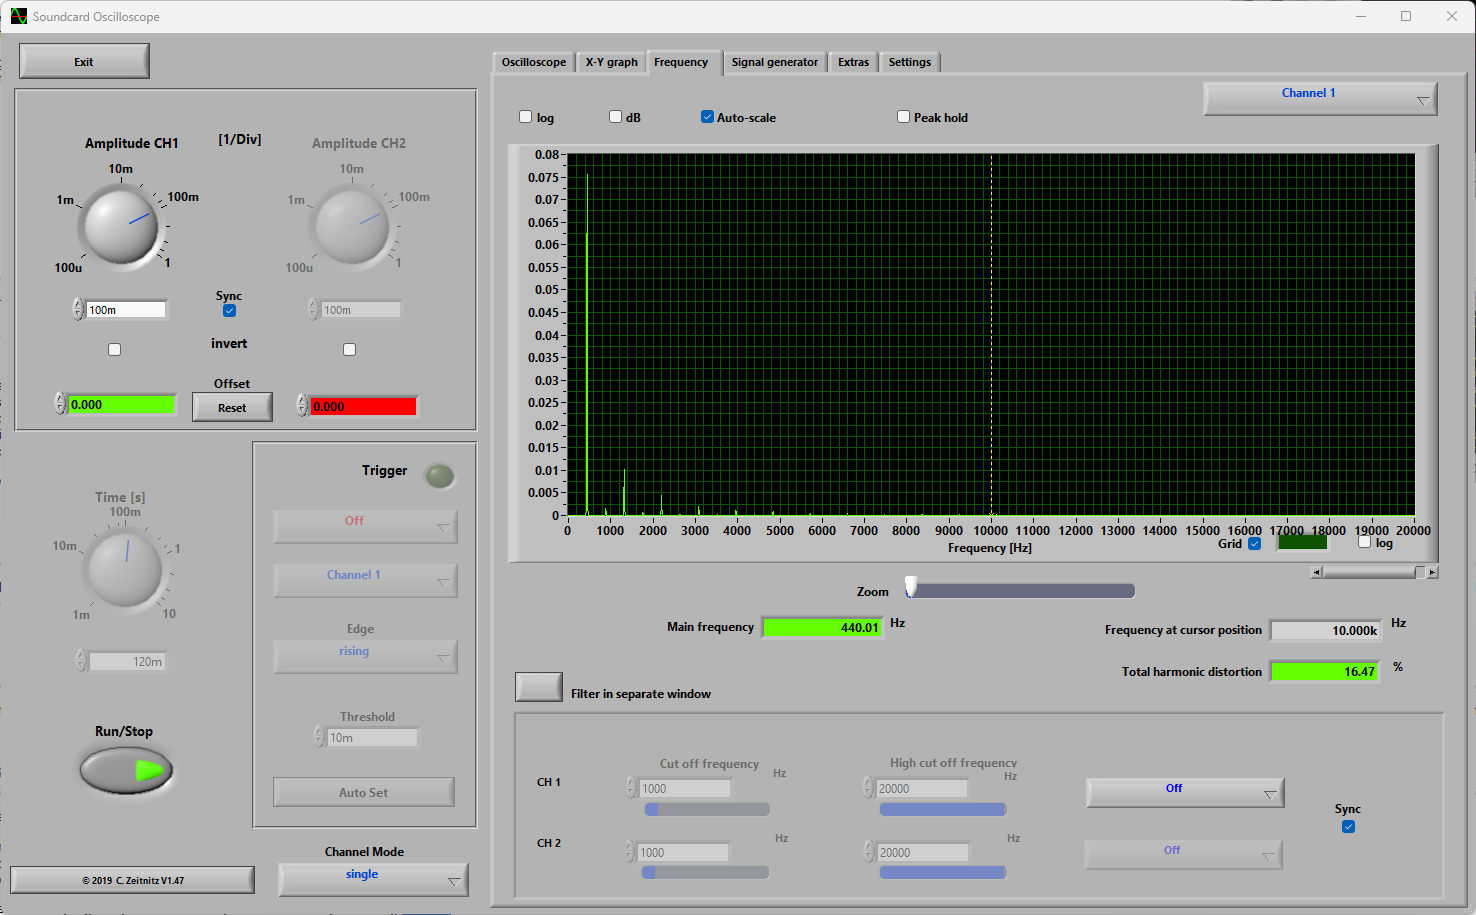Expand the Channel Mode single dropdown
Viewport: 1476px width, 915px height.
(x=373, y=879)
